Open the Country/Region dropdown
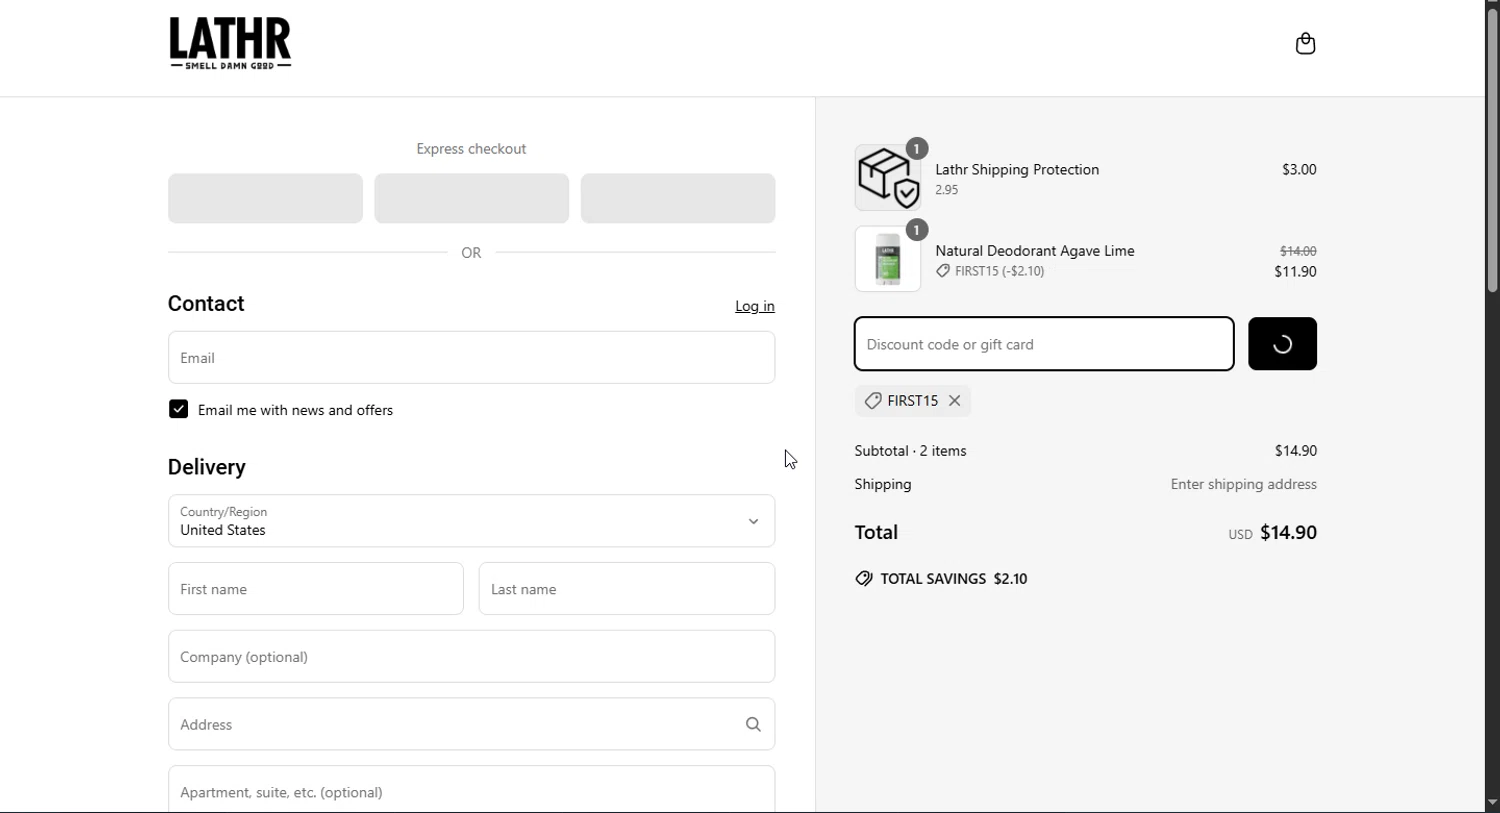This screenshot has width=1500, height=813. tap(471, 521)
